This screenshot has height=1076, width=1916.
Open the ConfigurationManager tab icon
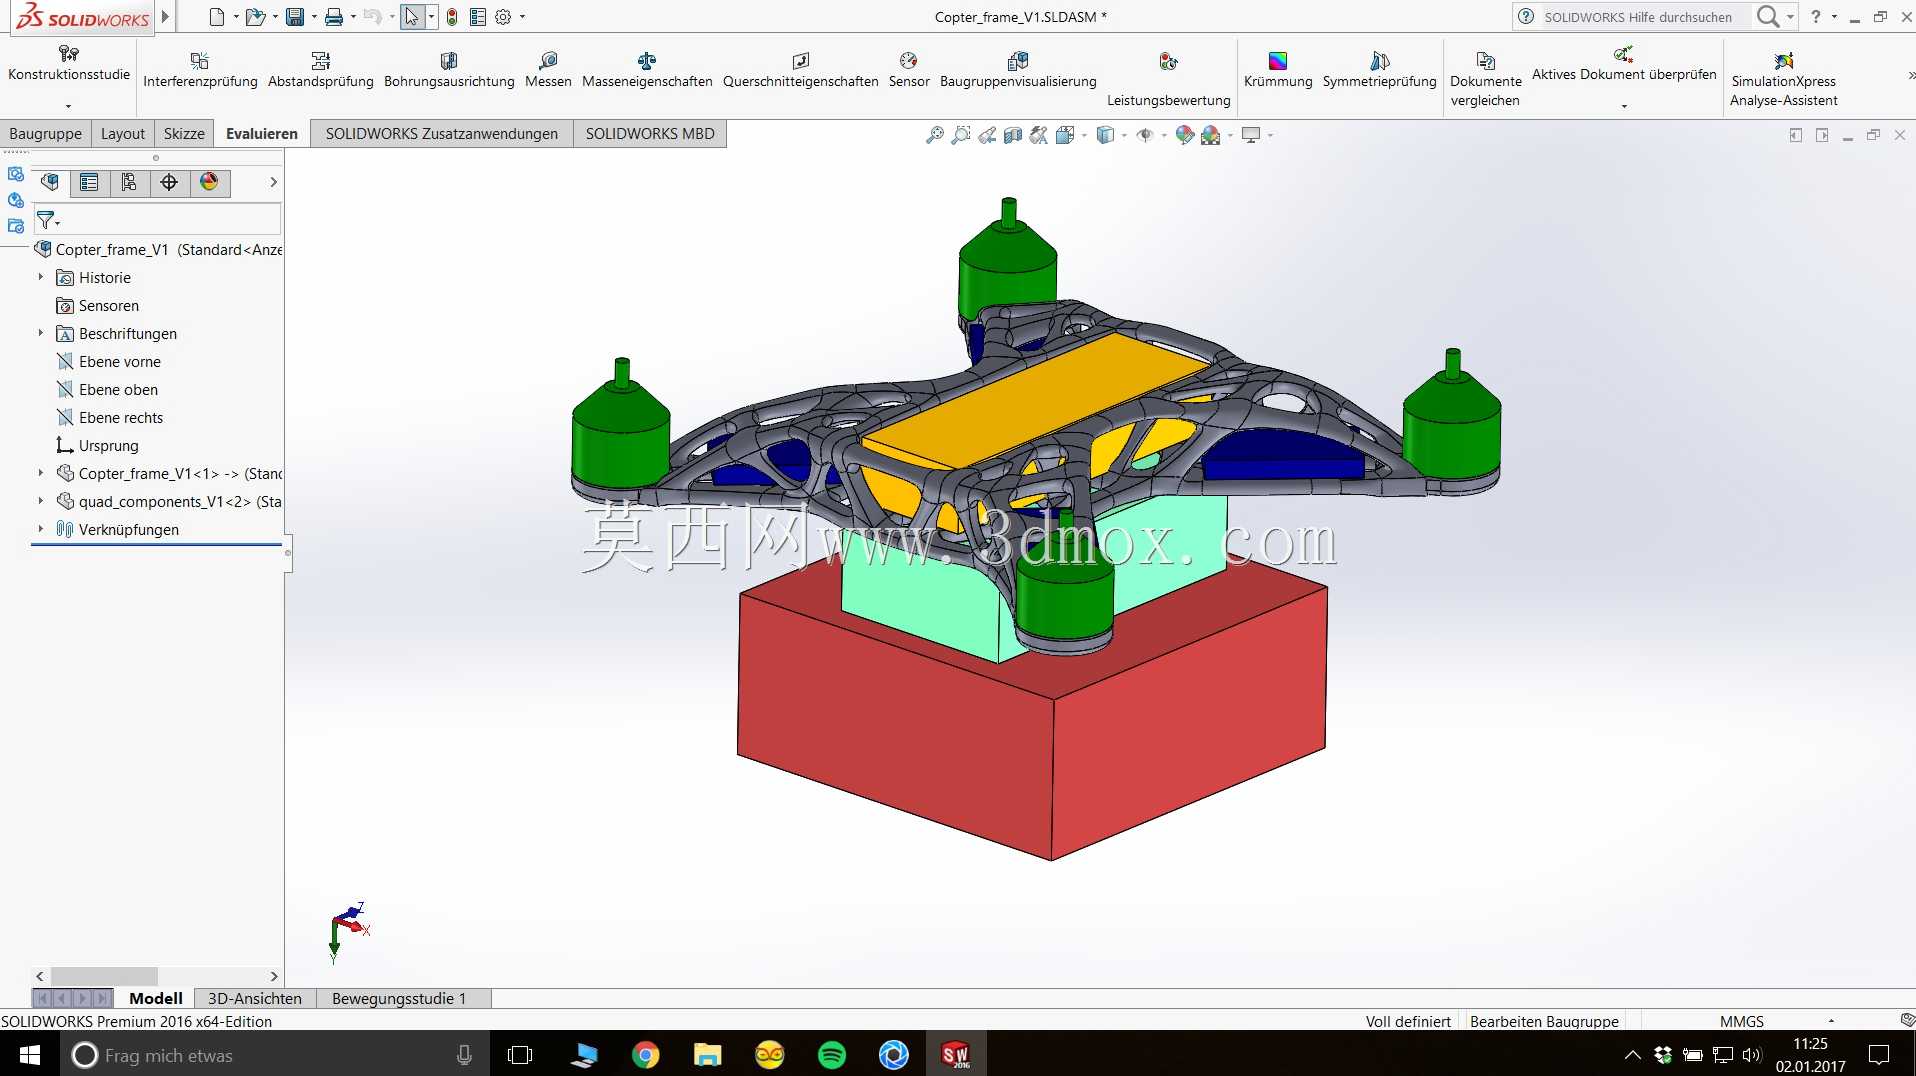[129, 182]
